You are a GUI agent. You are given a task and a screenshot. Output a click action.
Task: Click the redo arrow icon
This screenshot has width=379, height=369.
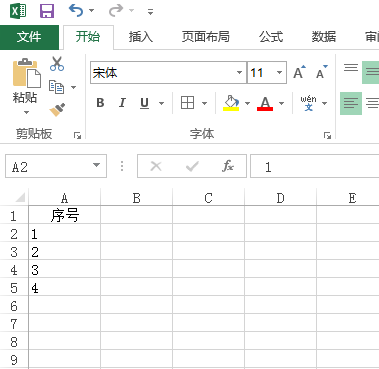[x=116, y=11]
